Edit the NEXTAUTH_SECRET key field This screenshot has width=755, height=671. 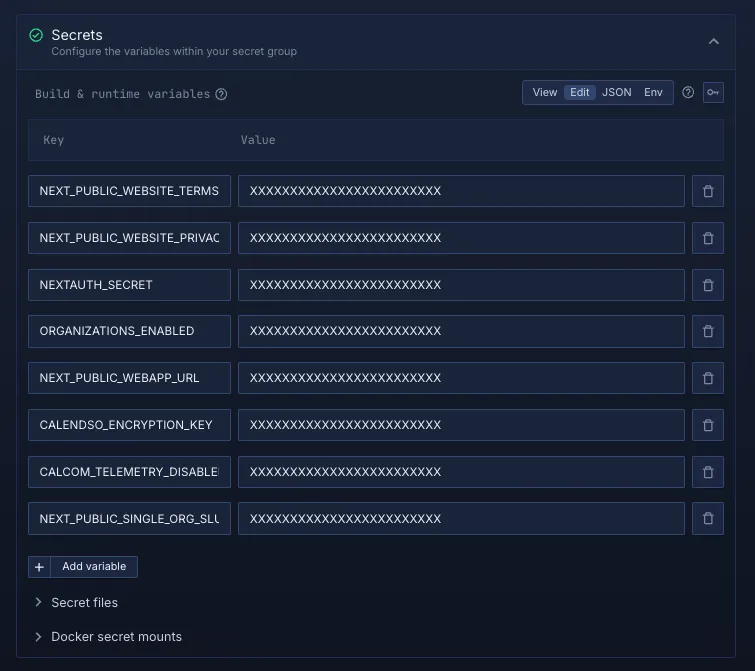click(x=130, y=285)
